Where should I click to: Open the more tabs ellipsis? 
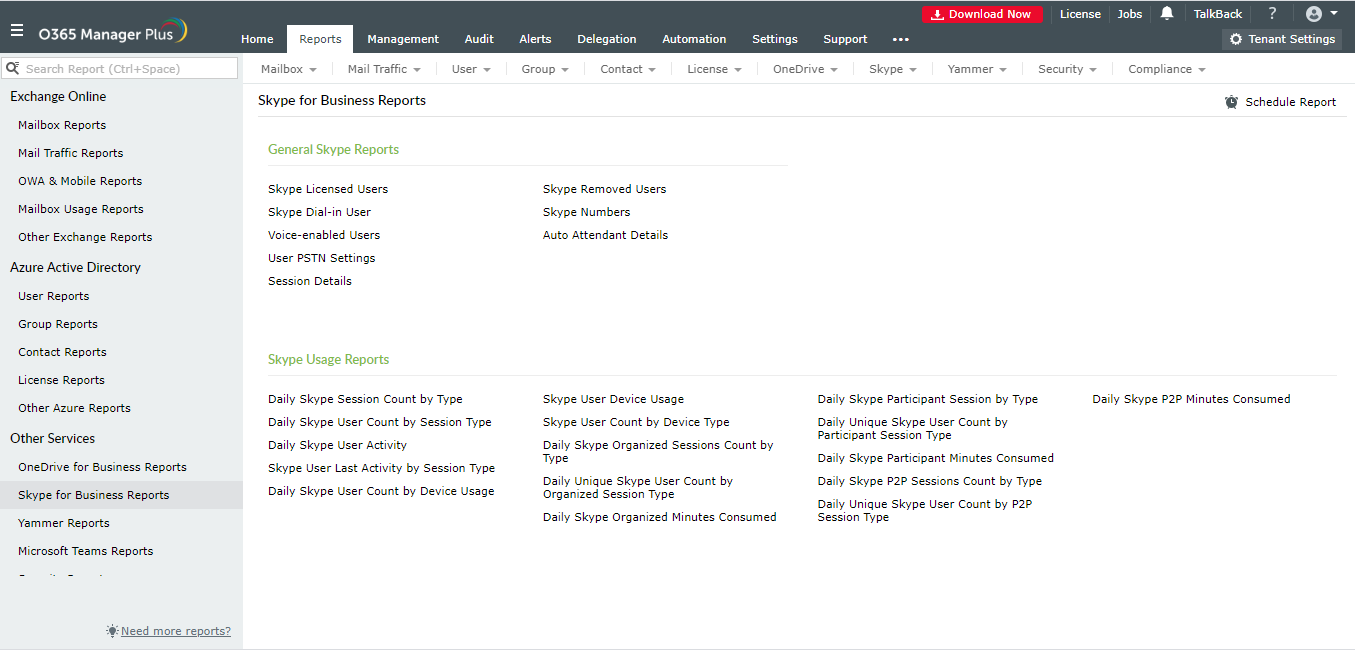pyautogui.click(x=901, y=39)
